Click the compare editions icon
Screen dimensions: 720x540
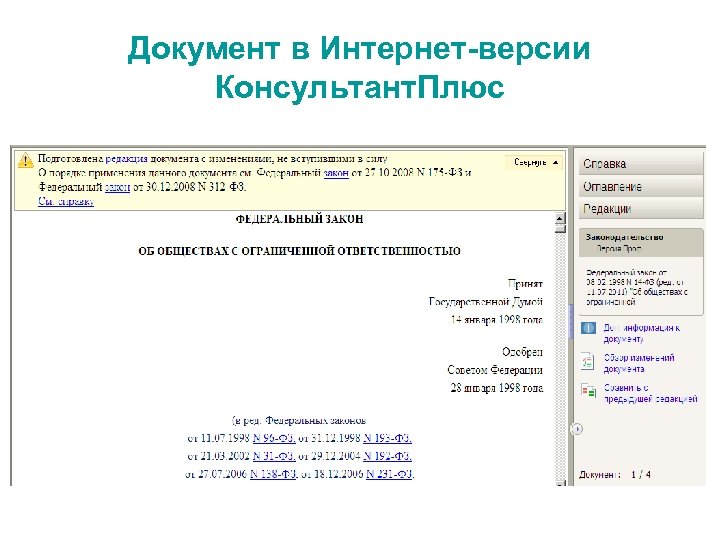[589, 391]
